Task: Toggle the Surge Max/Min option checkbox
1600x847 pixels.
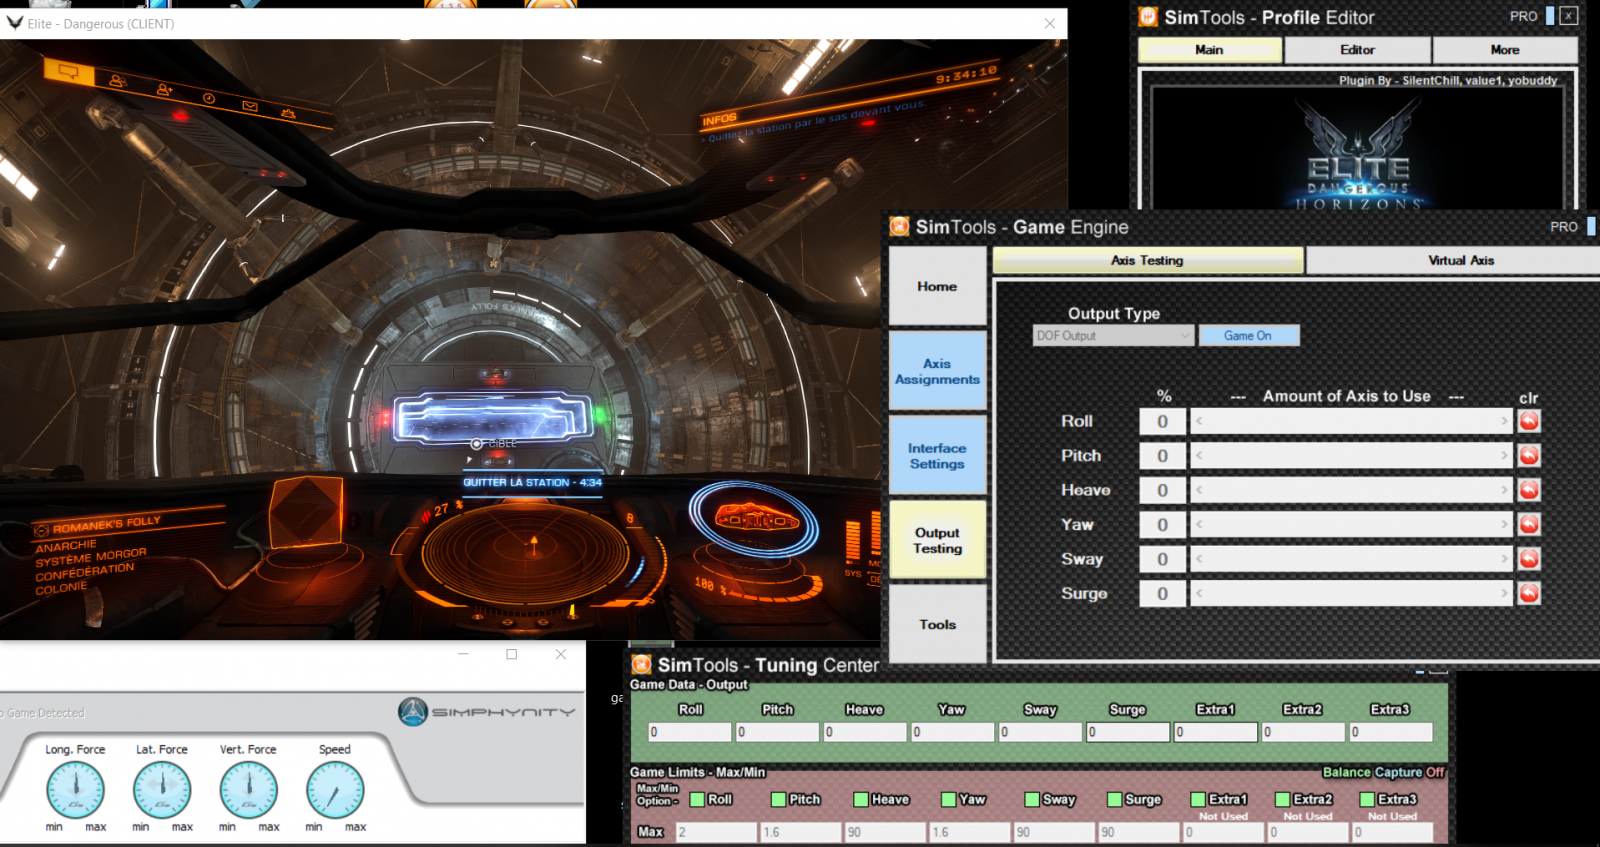Action: [1114, 799]
